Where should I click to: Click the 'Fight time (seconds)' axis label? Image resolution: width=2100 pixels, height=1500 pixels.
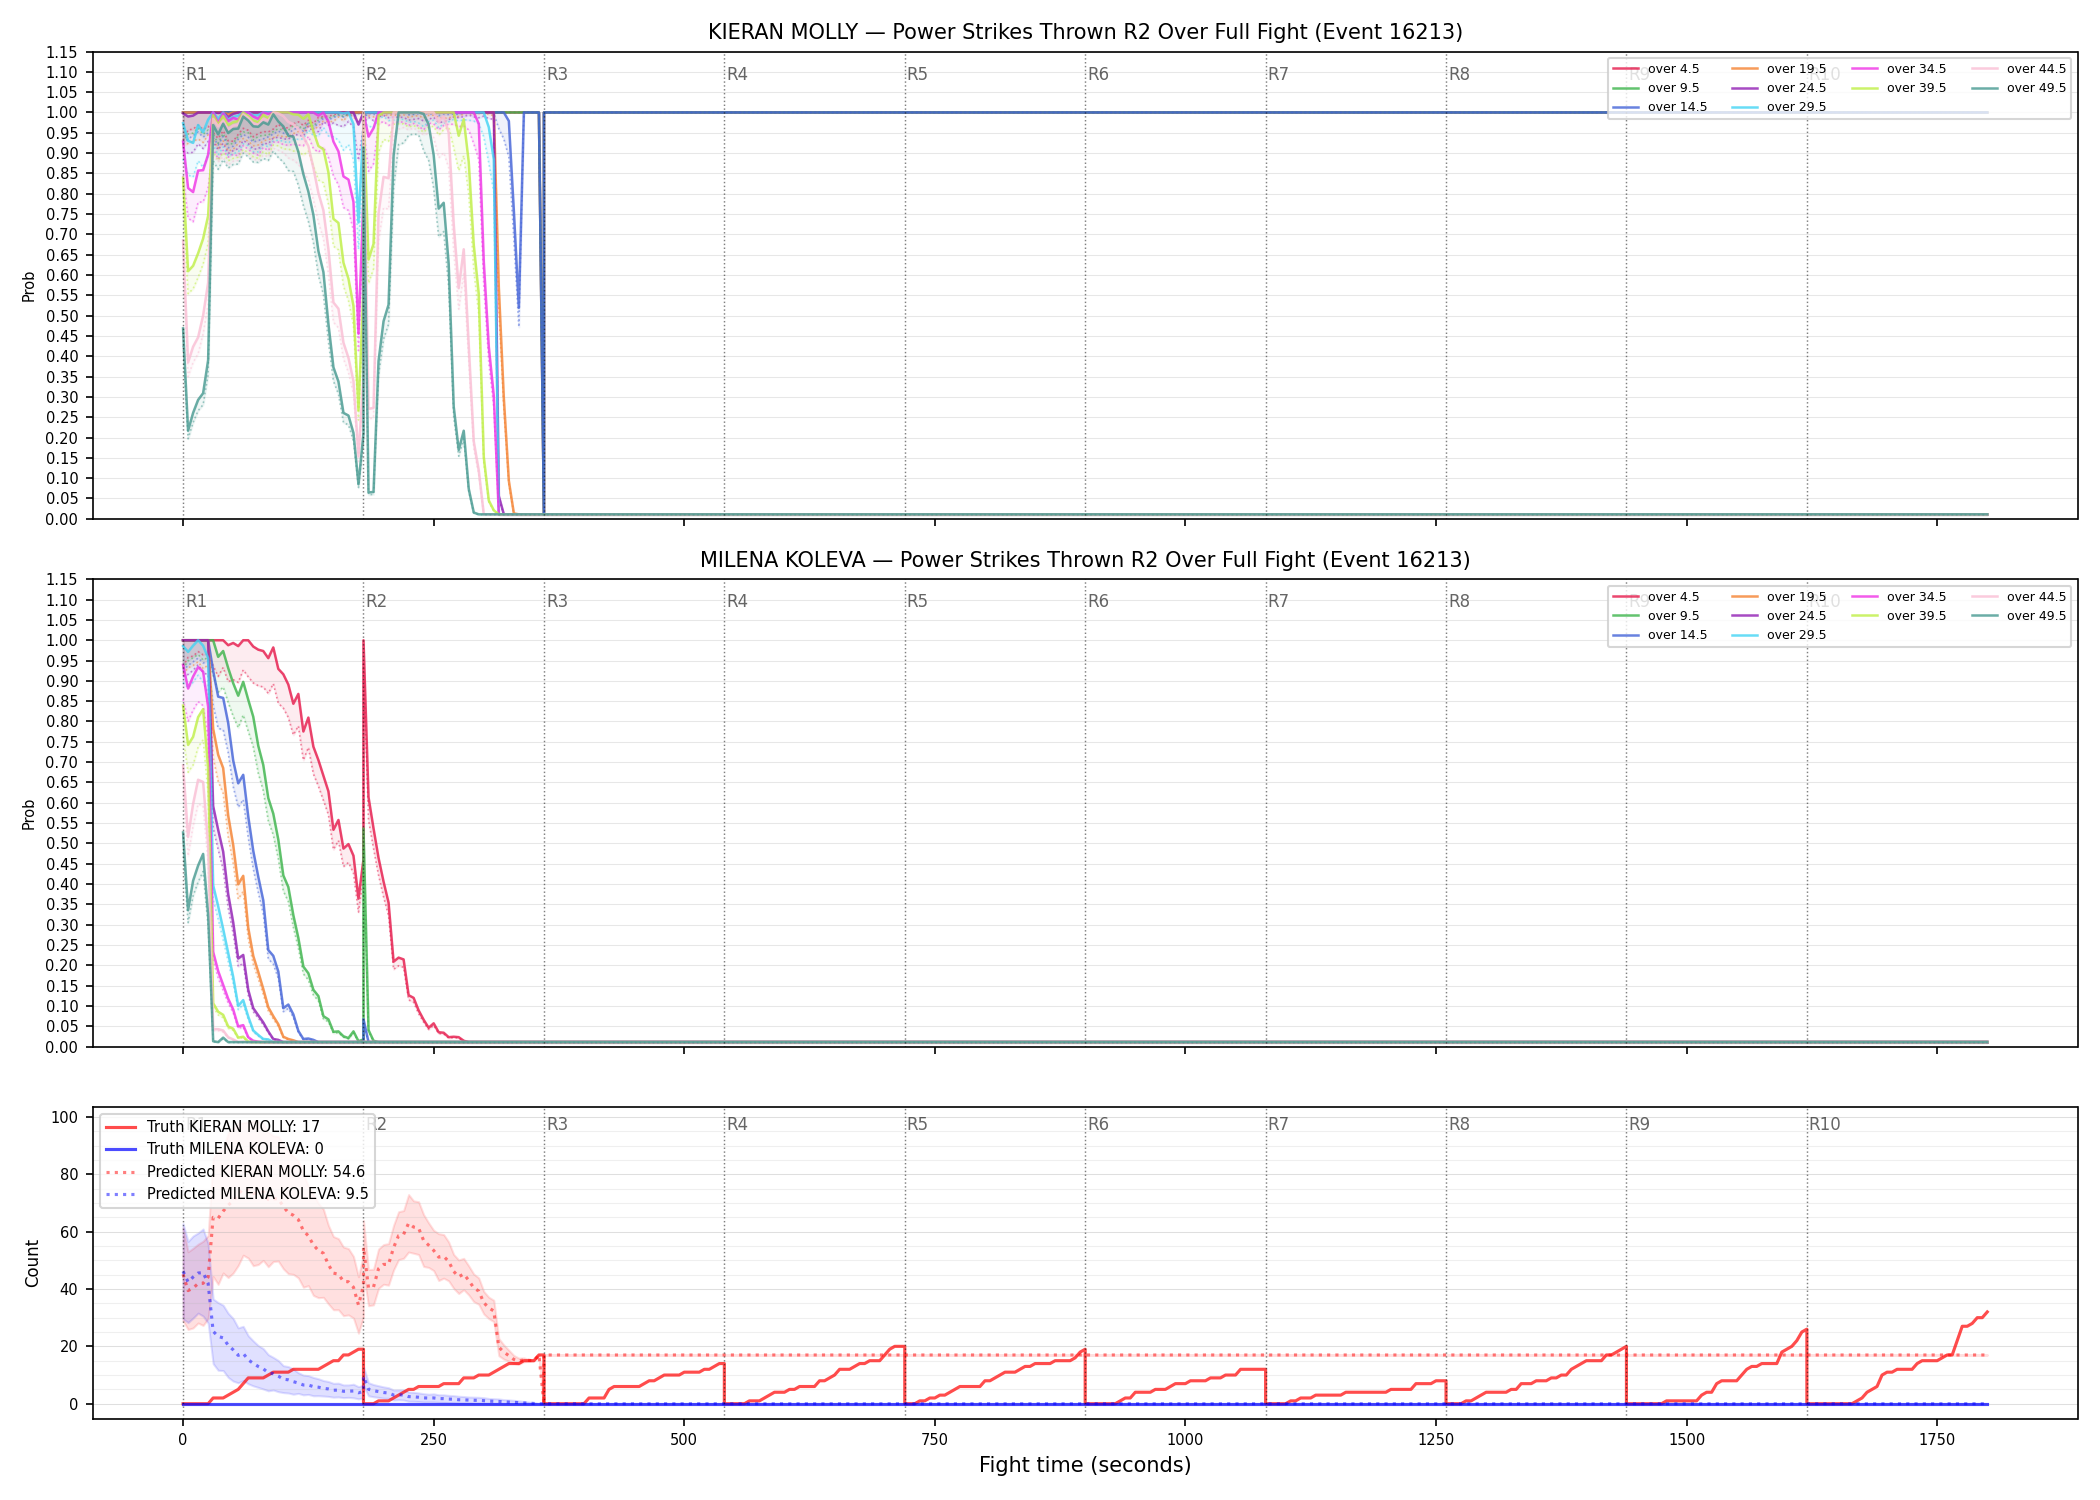tap(1085, 1465)
